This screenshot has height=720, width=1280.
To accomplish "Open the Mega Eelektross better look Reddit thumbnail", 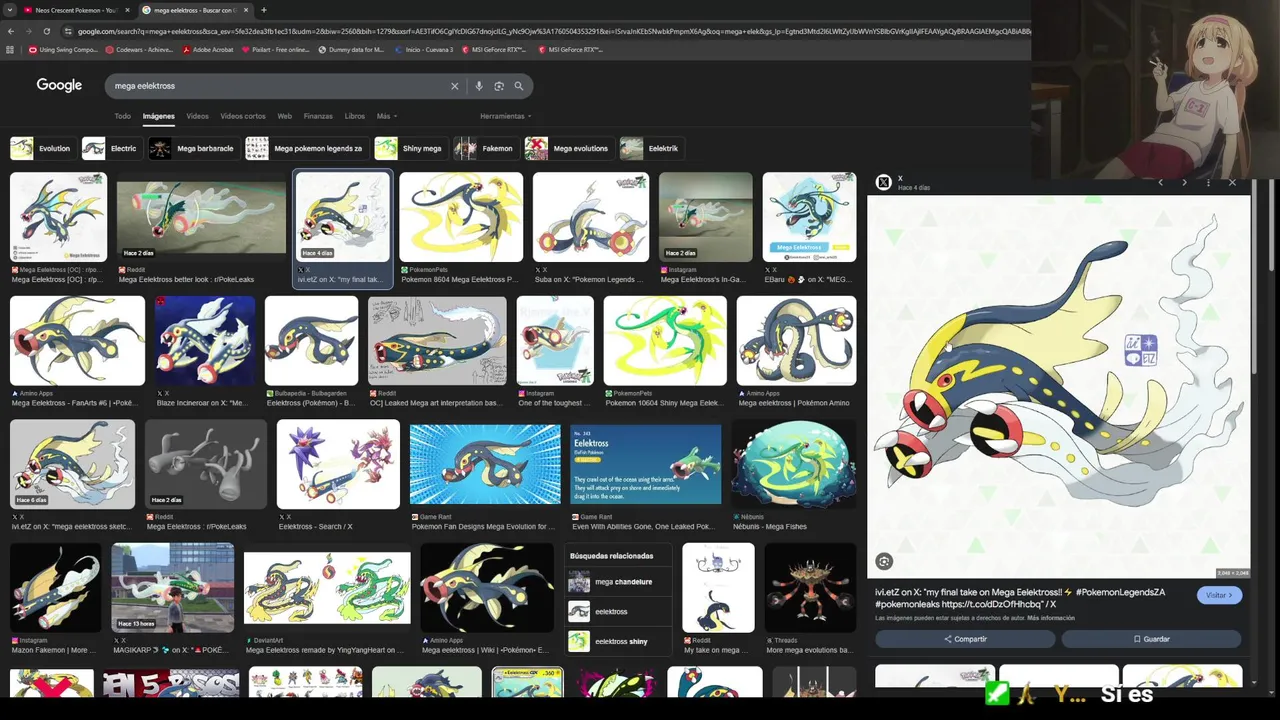I will coord(201,217).
